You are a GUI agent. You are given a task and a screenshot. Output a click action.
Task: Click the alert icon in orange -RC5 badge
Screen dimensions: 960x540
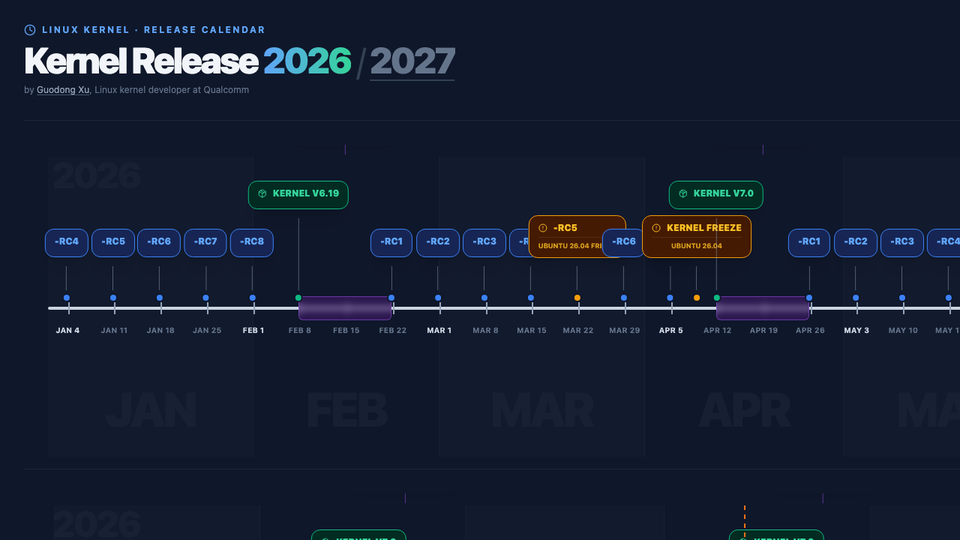pos(542,228)
